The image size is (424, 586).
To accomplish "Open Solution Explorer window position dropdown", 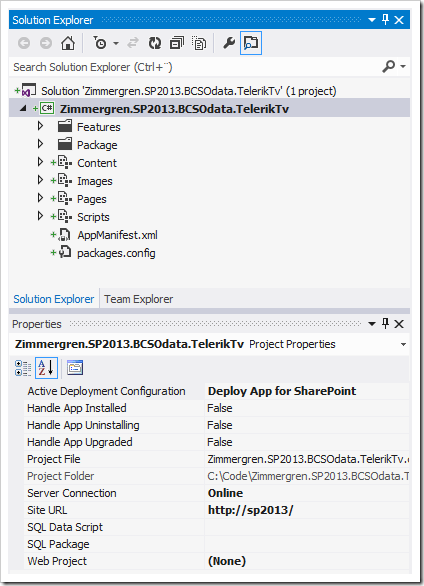I will click(372, 20).
